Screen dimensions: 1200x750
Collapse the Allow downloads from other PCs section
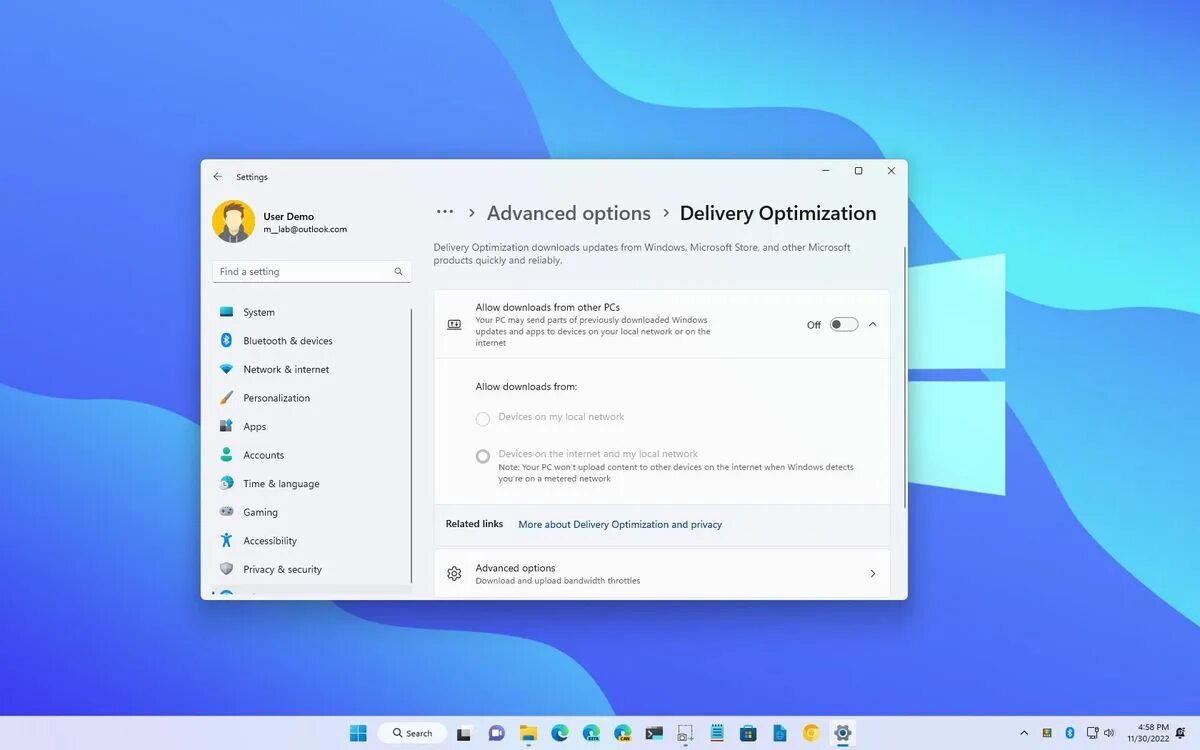872,324
